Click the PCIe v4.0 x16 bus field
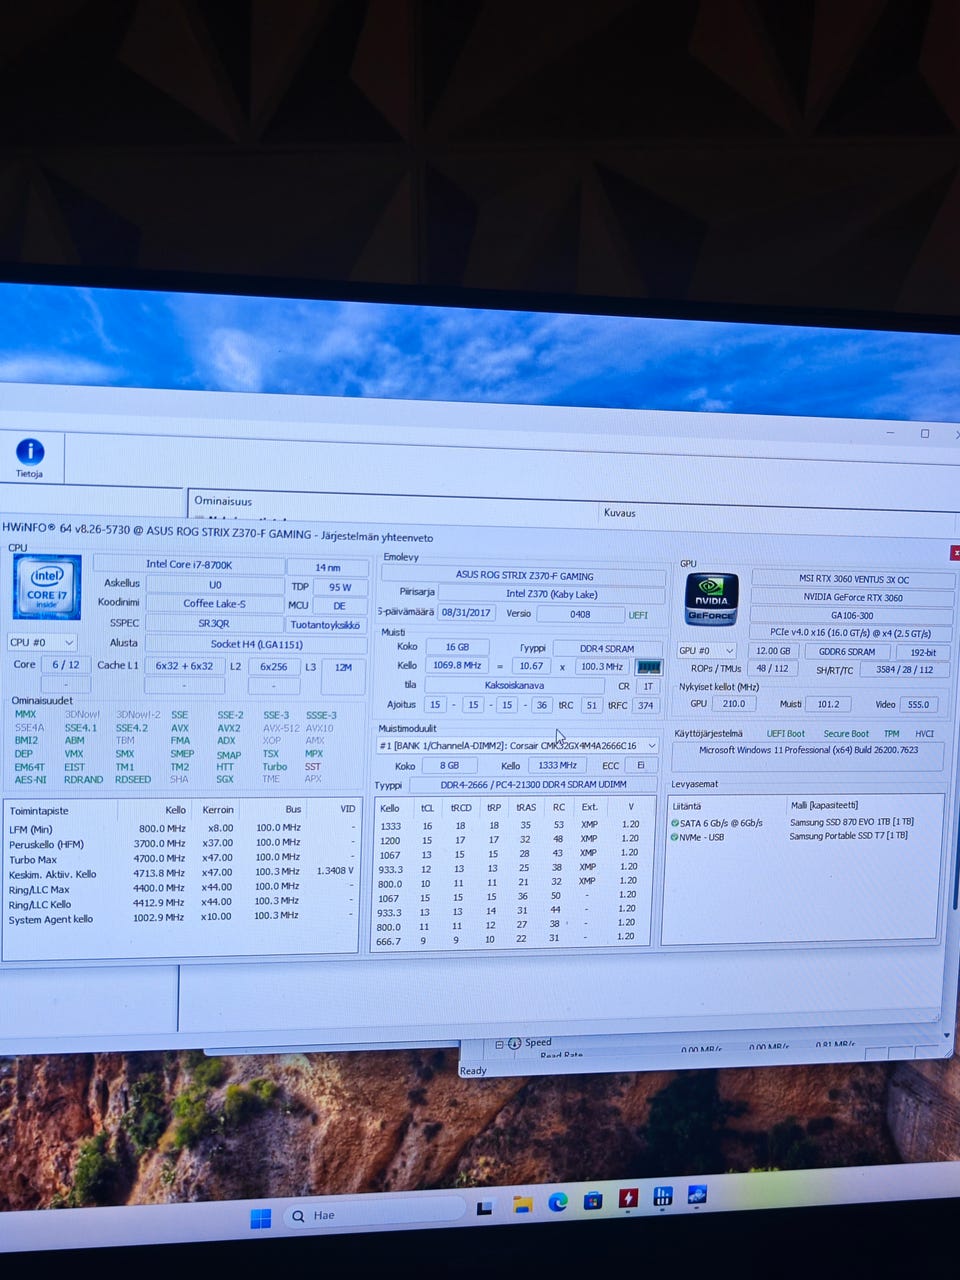The width and height of the screenshot is (960, 1280). coord(851,633)
